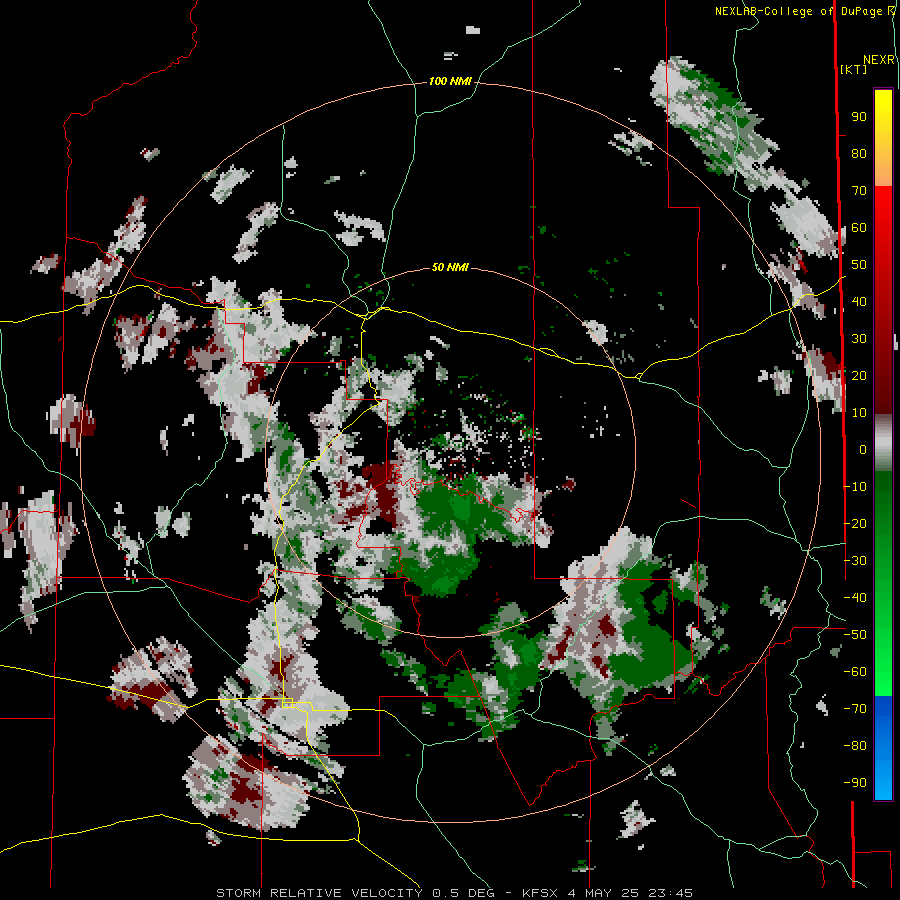Viewport: 900px width, 900px height.
Task: Click the "-90" scale label
Action: (x=855, y=783)
